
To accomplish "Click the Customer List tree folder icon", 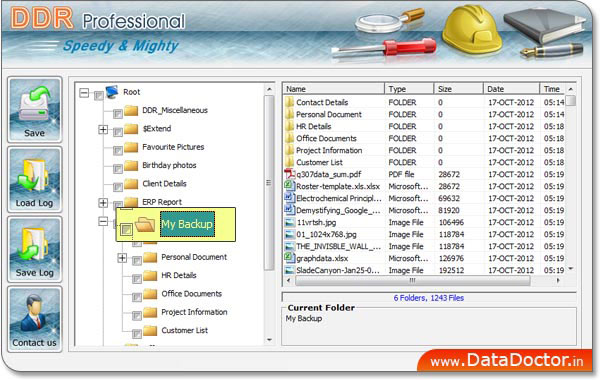I will [150, 331].
